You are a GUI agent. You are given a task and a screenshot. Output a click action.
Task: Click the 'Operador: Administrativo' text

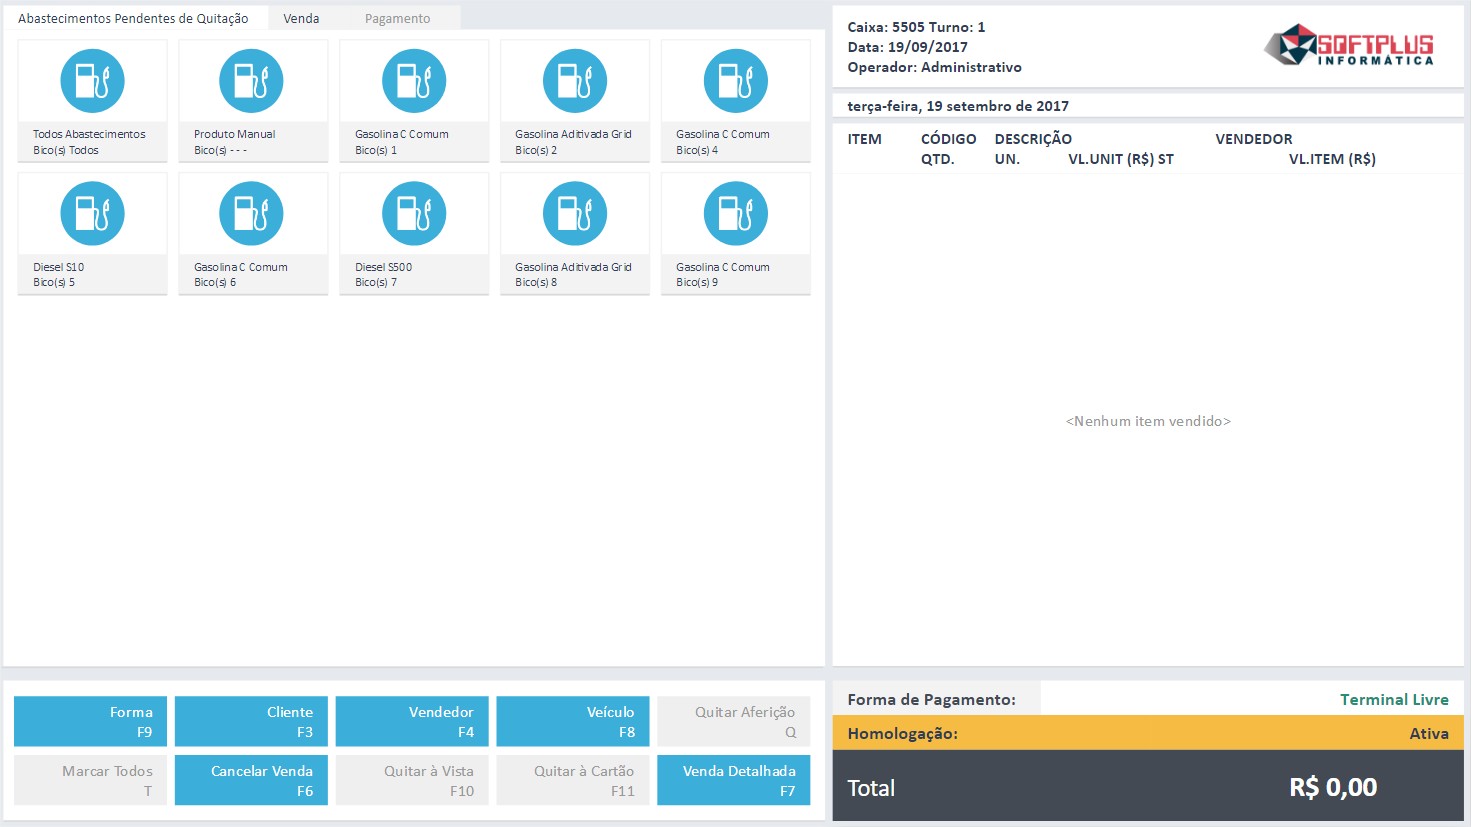pos(934,67)
